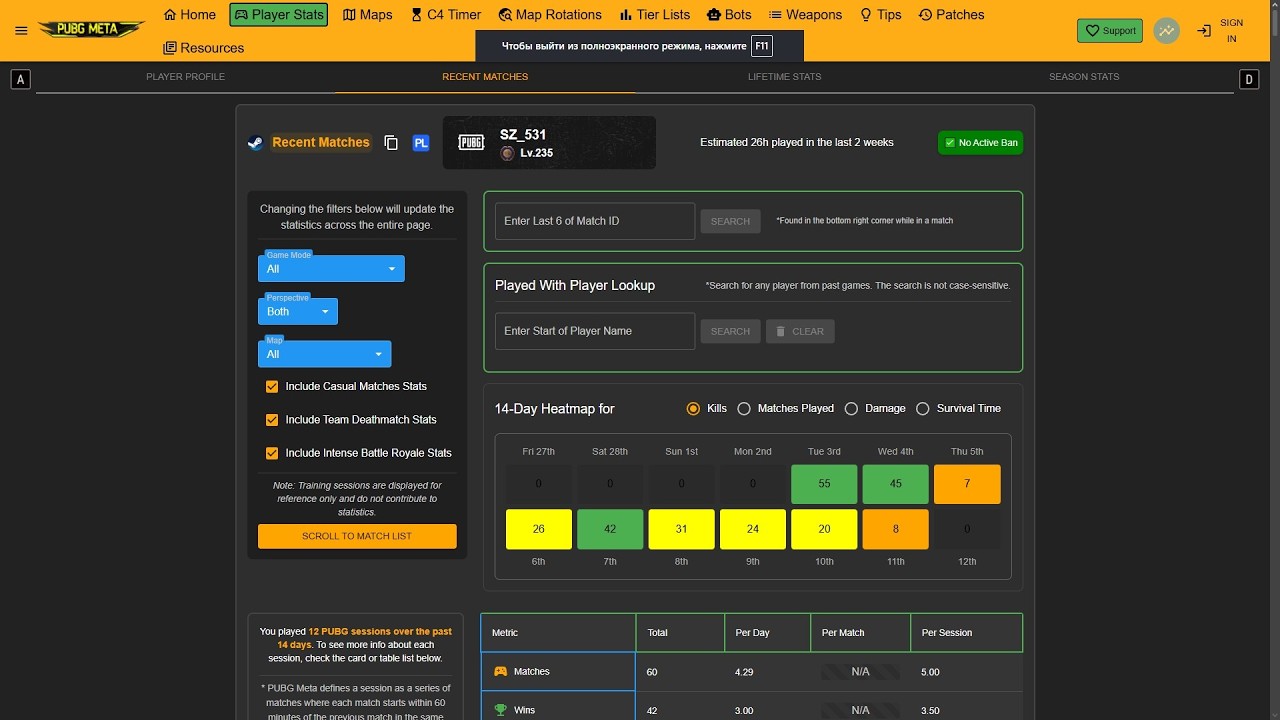1280x720 pixels.
Task: Click the No Active Ban badge
Action: point(980,143)
